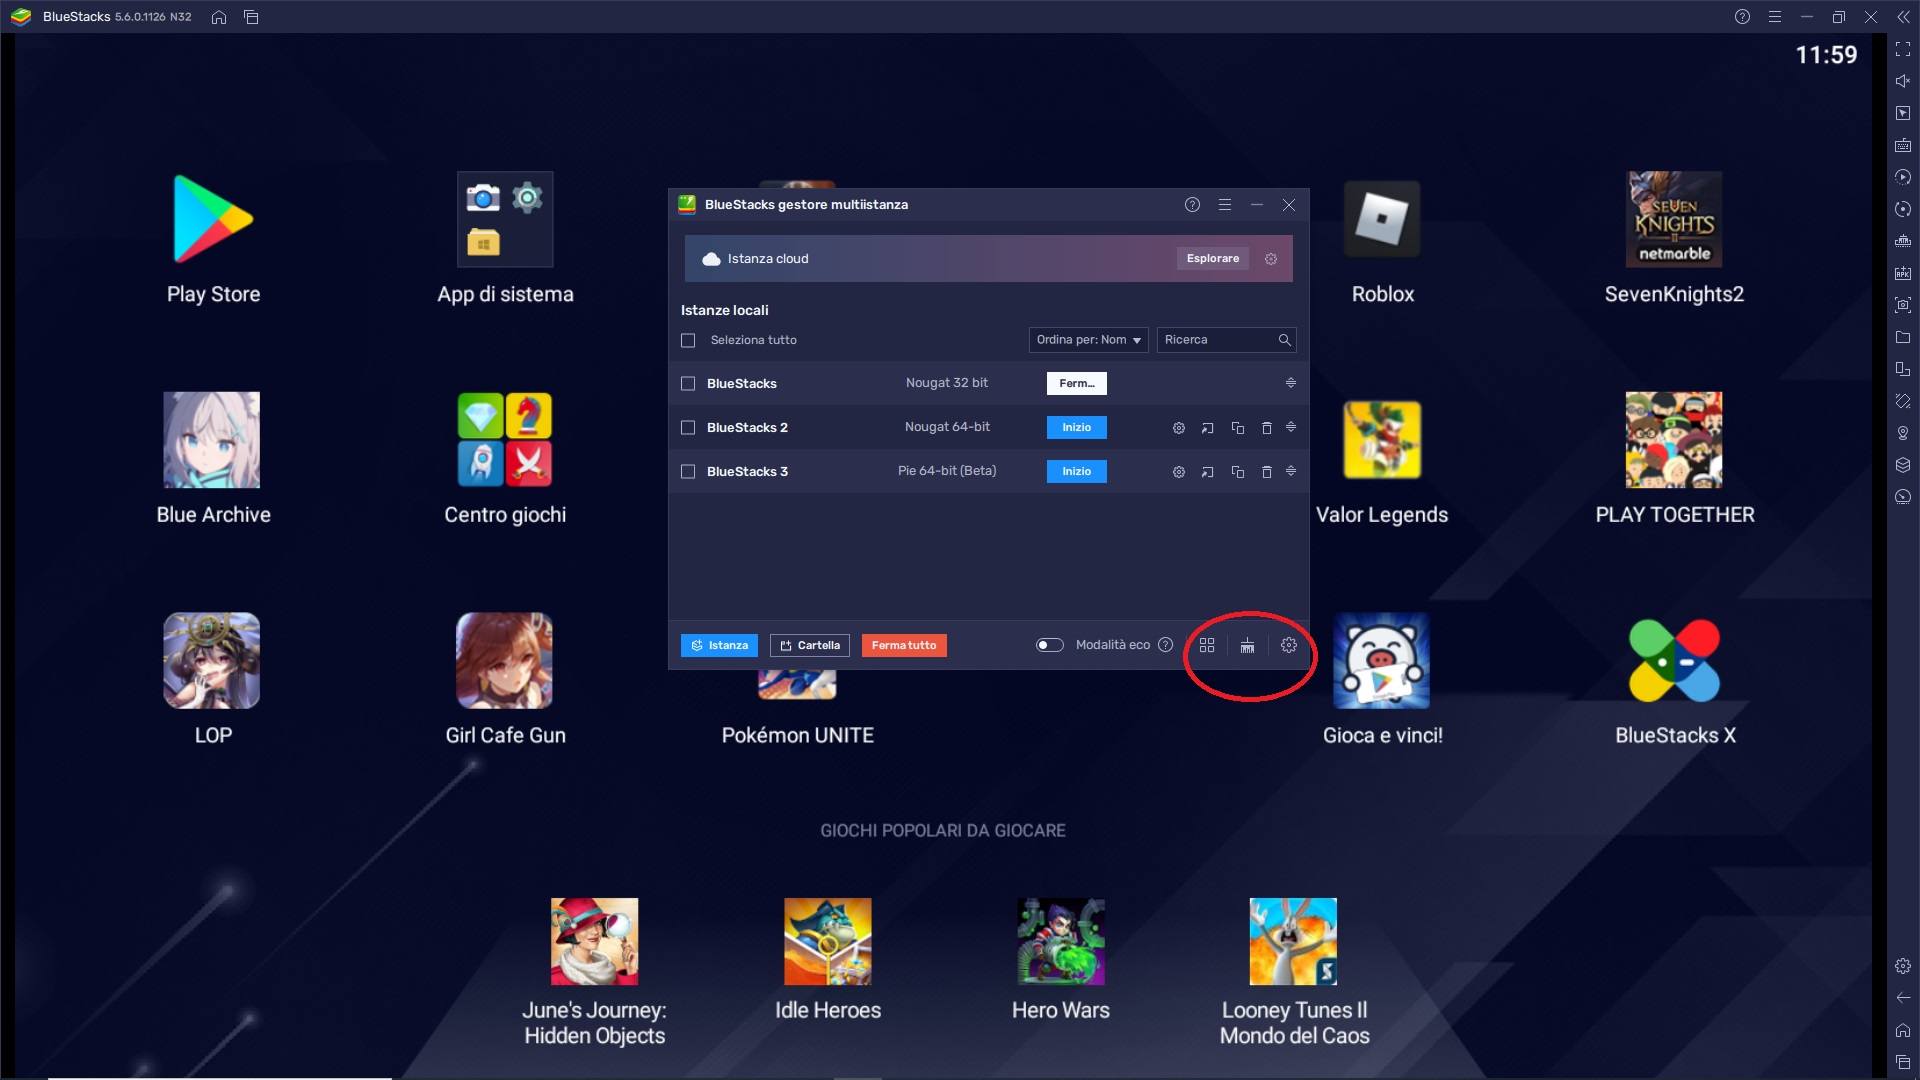Click the Ferma tutto button
The height and width of the screenshot is (1080, 1920).
pos(904,646)
